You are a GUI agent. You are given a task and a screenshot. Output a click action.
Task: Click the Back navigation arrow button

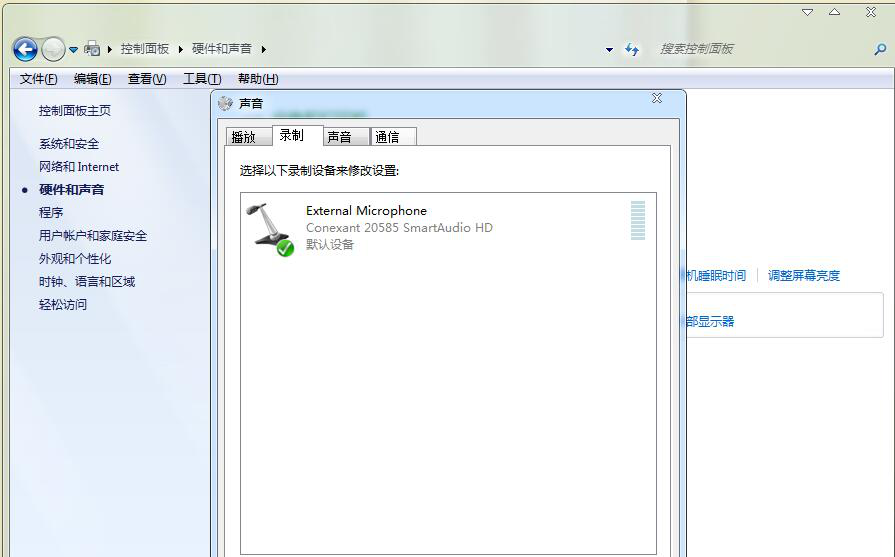25,49
